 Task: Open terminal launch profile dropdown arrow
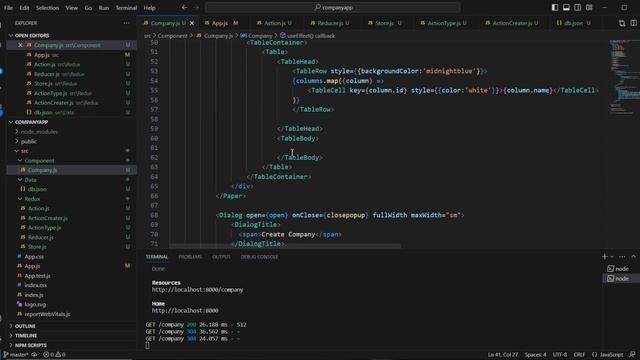coord(612,257)
